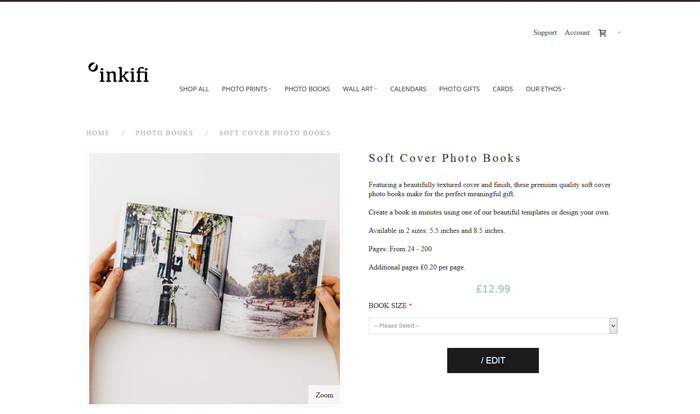Click the Soft Cover Photo Books breadcrumb

(275, 133)
